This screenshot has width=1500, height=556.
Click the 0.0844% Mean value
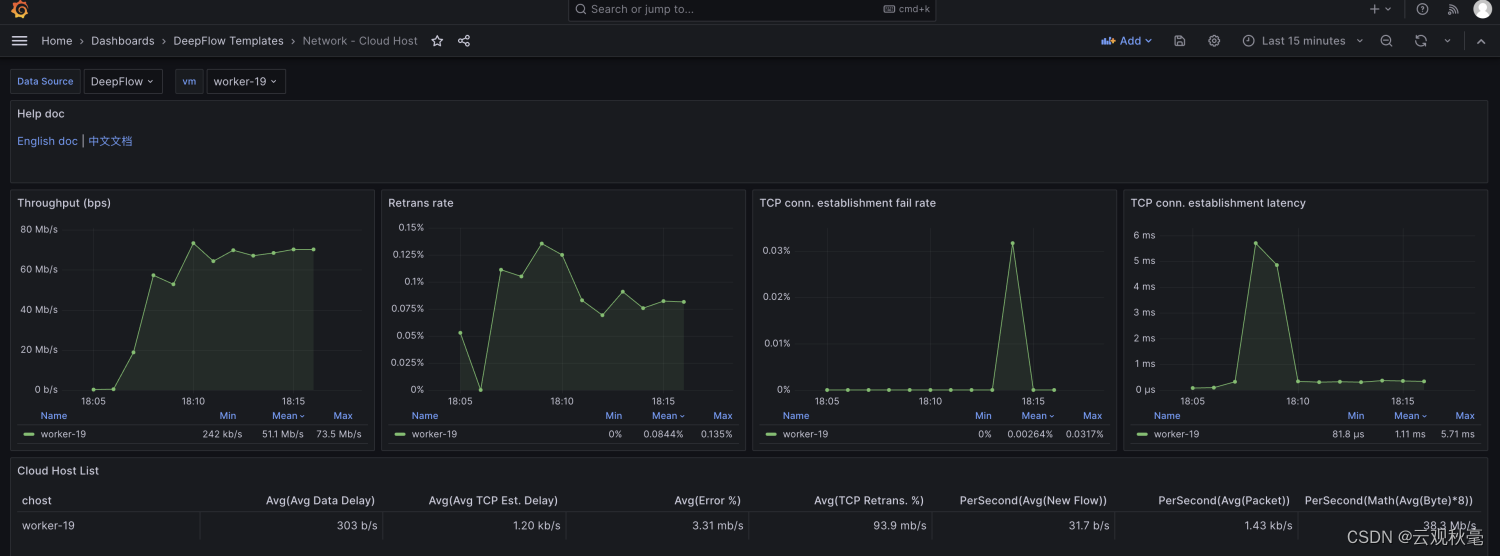point(663,434)
